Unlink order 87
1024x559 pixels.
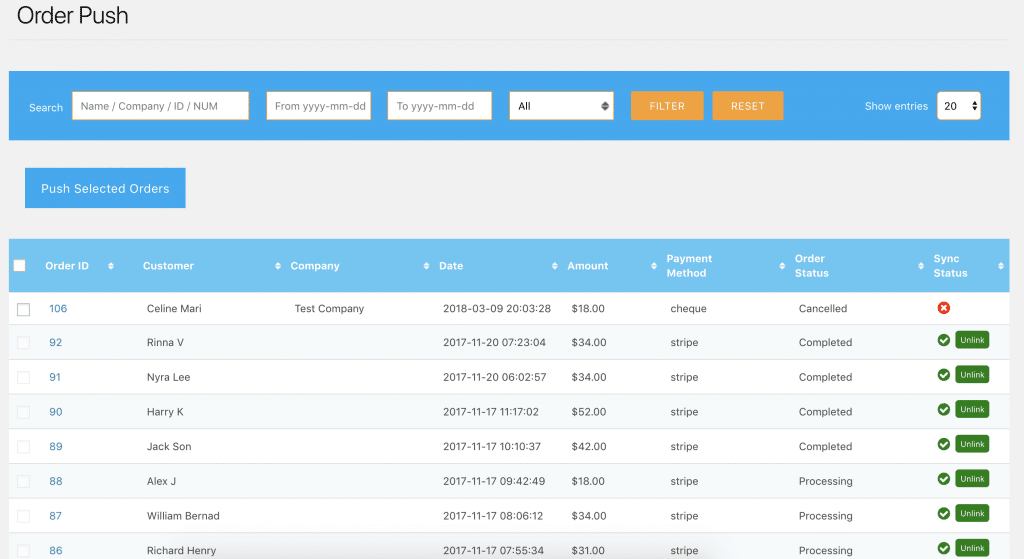click(972, 513)
